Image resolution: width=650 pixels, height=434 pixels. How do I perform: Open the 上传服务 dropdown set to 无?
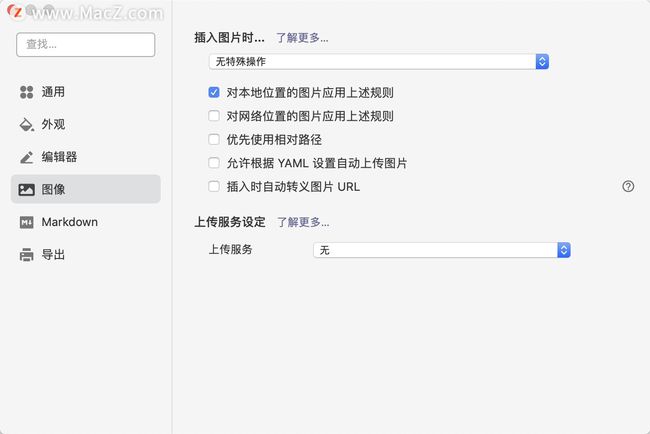tap(441, 250)
